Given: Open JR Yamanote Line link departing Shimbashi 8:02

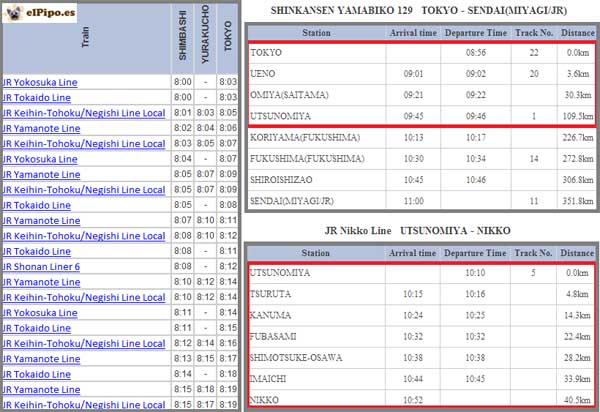Looking at the screenshot, I should pos(41,128).
